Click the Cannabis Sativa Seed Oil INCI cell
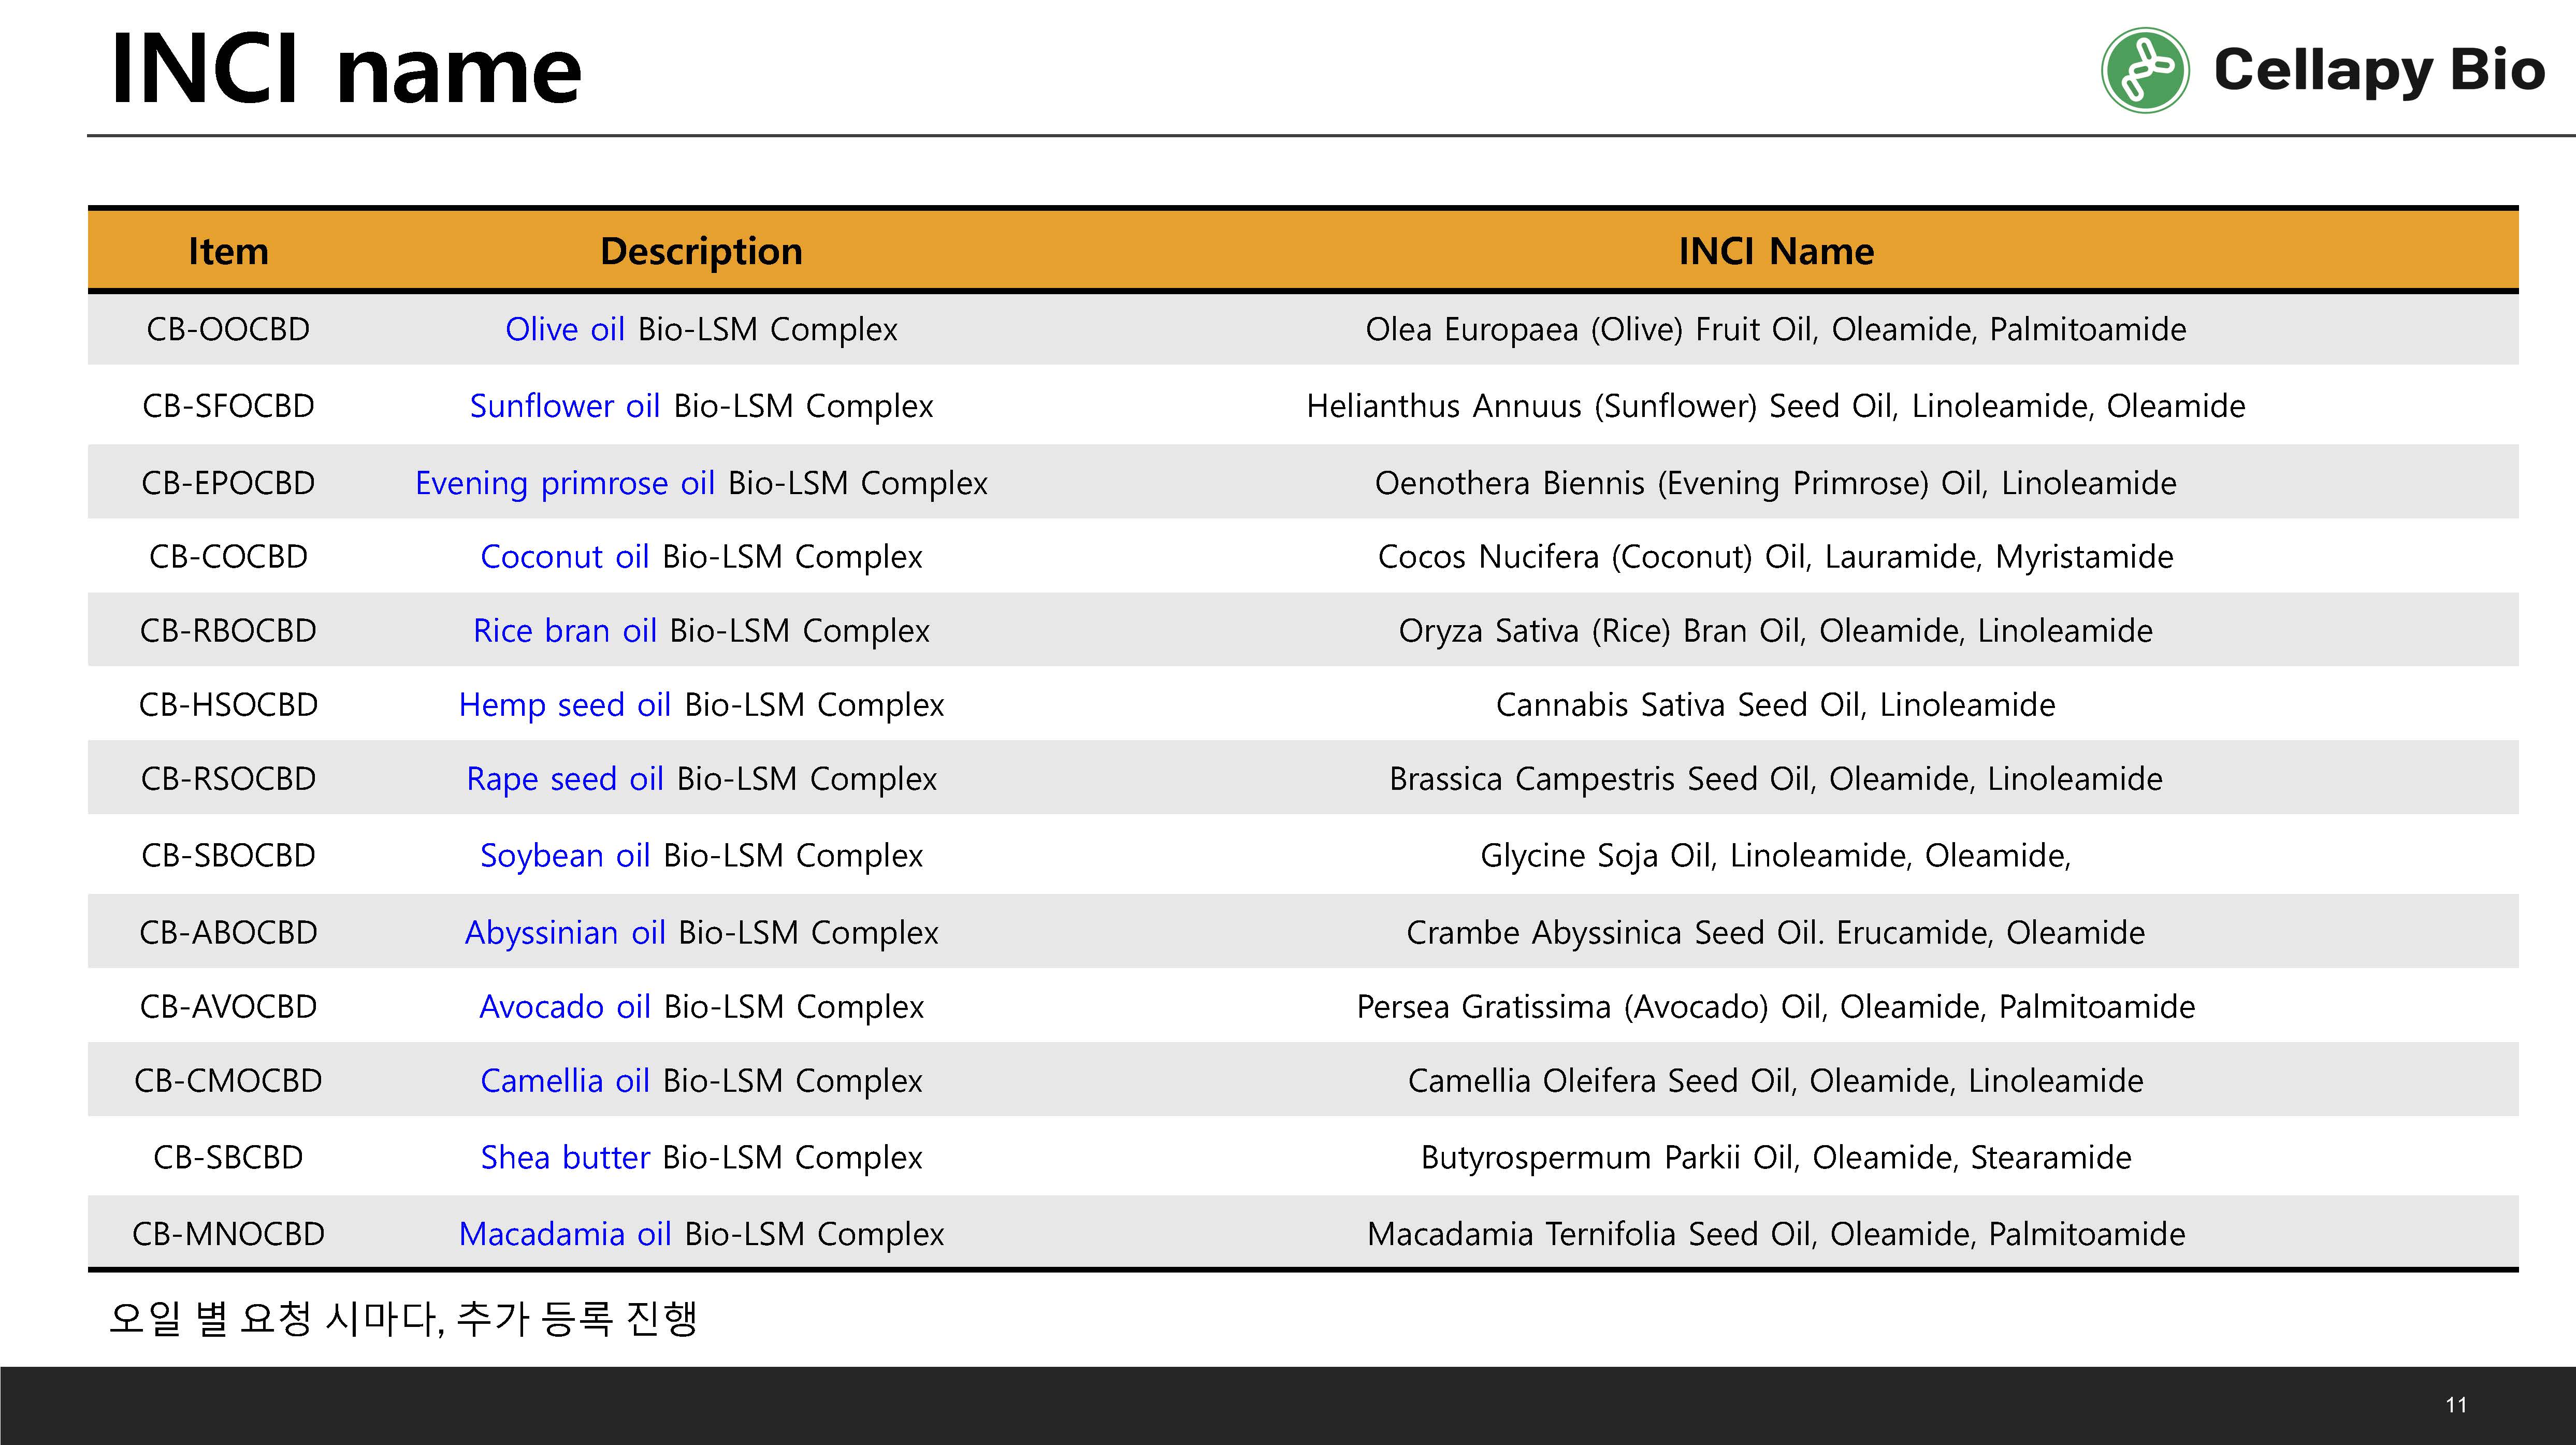 tap(1776, 704)
